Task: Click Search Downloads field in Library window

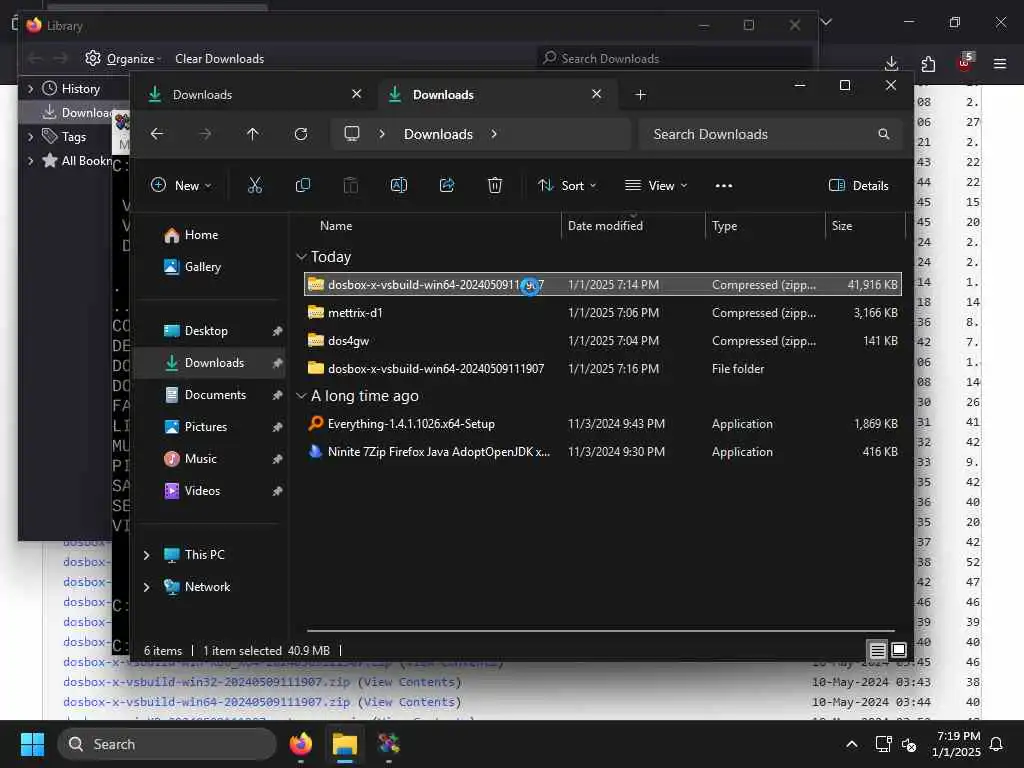Action: (675, 59)
